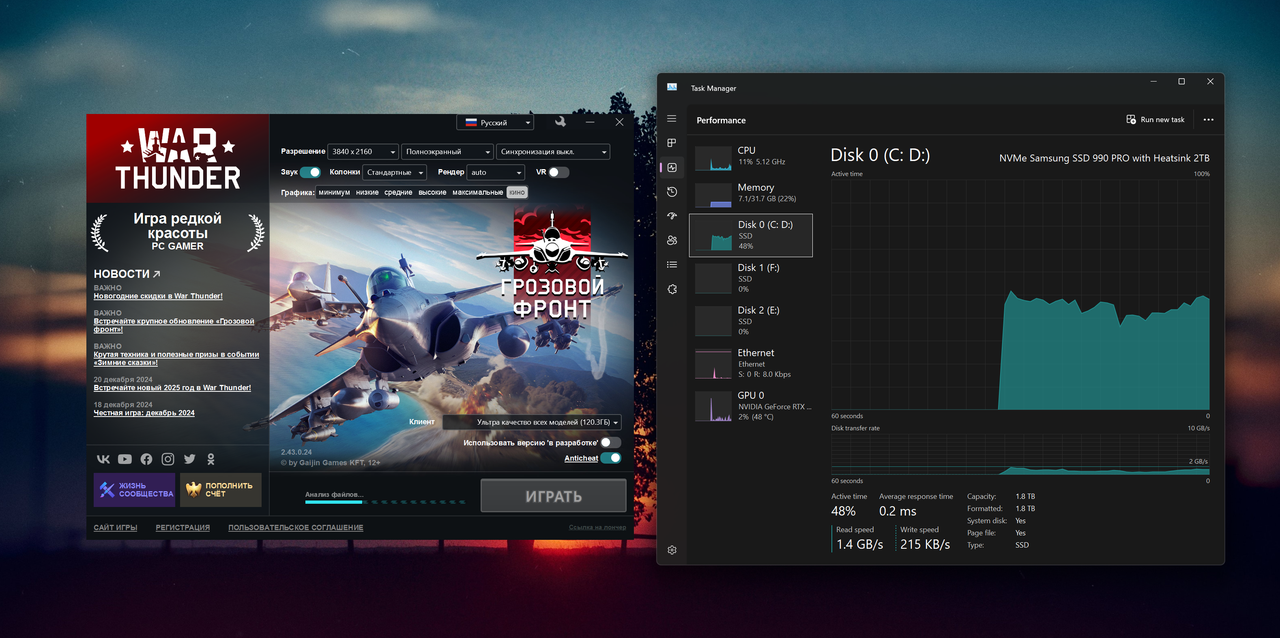Open САЙТ ИГРЫ link

tap(116, 527)
